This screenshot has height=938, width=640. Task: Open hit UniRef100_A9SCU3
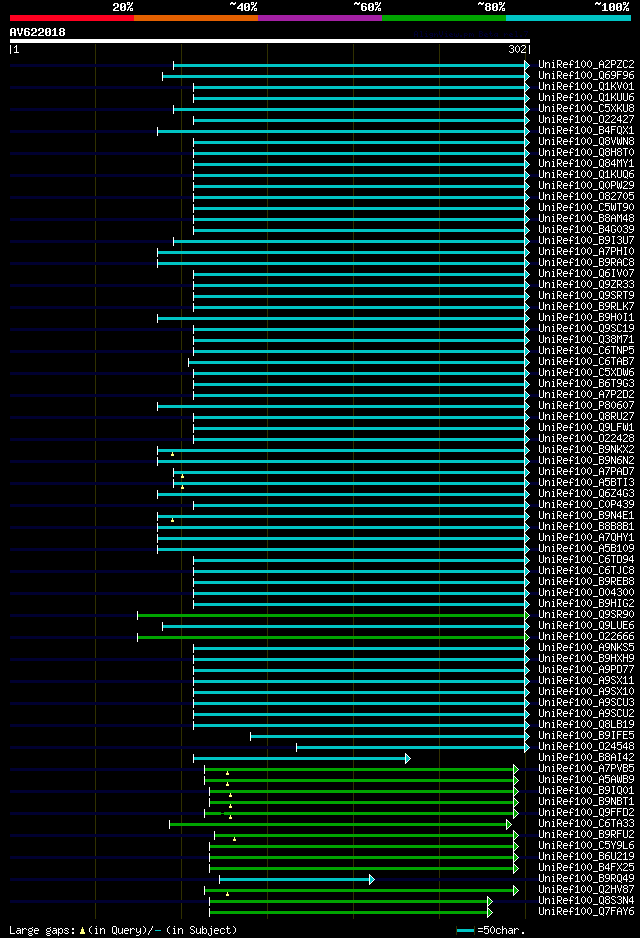point(586,702)
